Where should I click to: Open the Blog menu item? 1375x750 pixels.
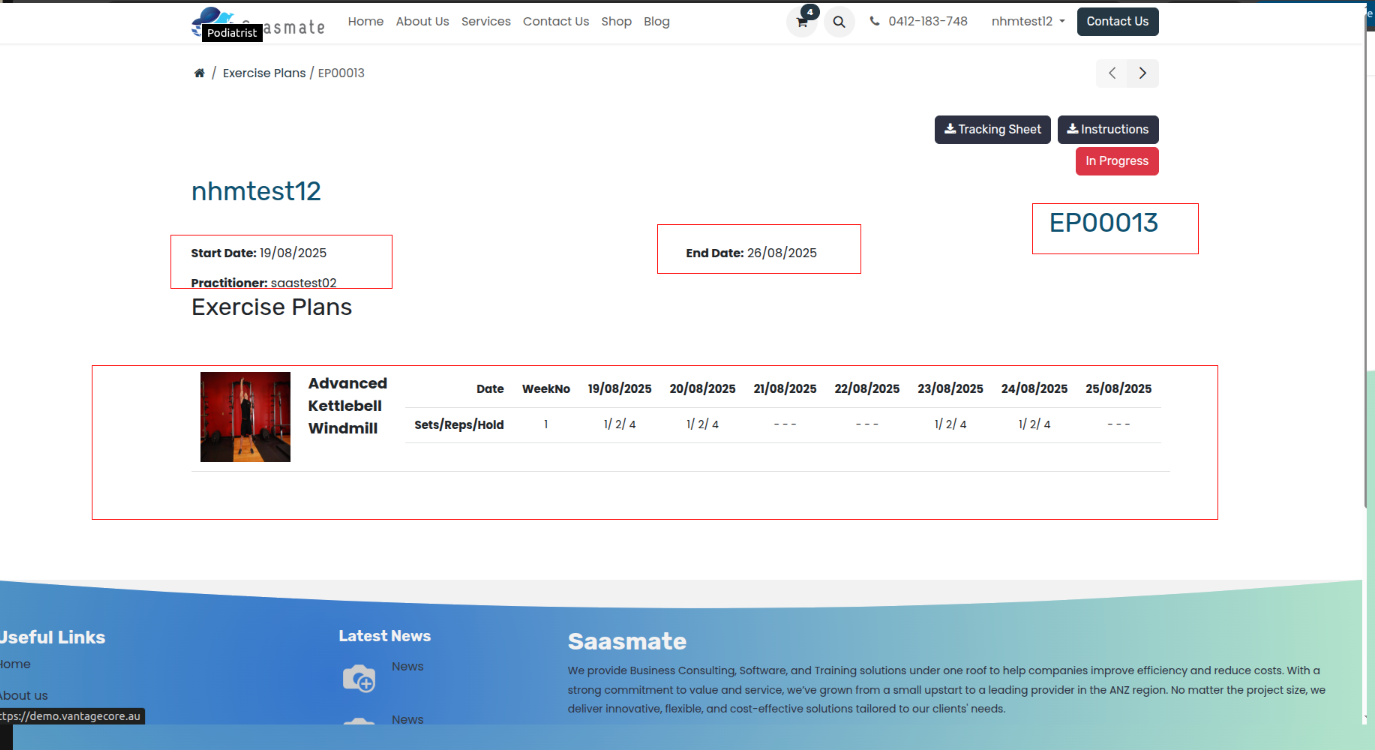(657, 21)
